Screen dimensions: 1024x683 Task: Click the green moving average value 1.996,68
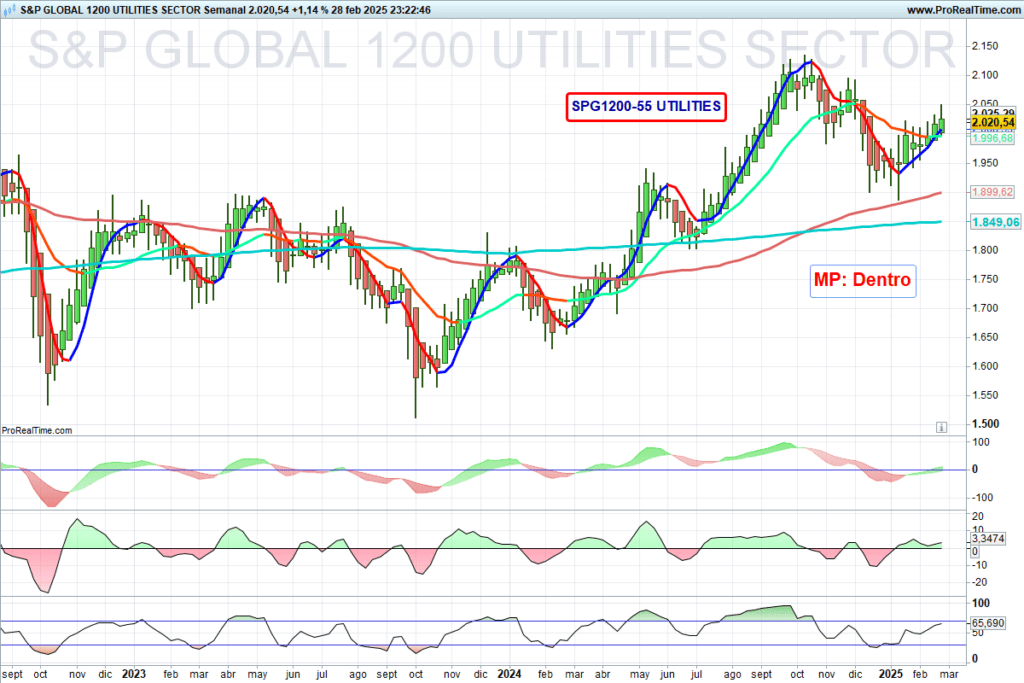pos(993,138)
